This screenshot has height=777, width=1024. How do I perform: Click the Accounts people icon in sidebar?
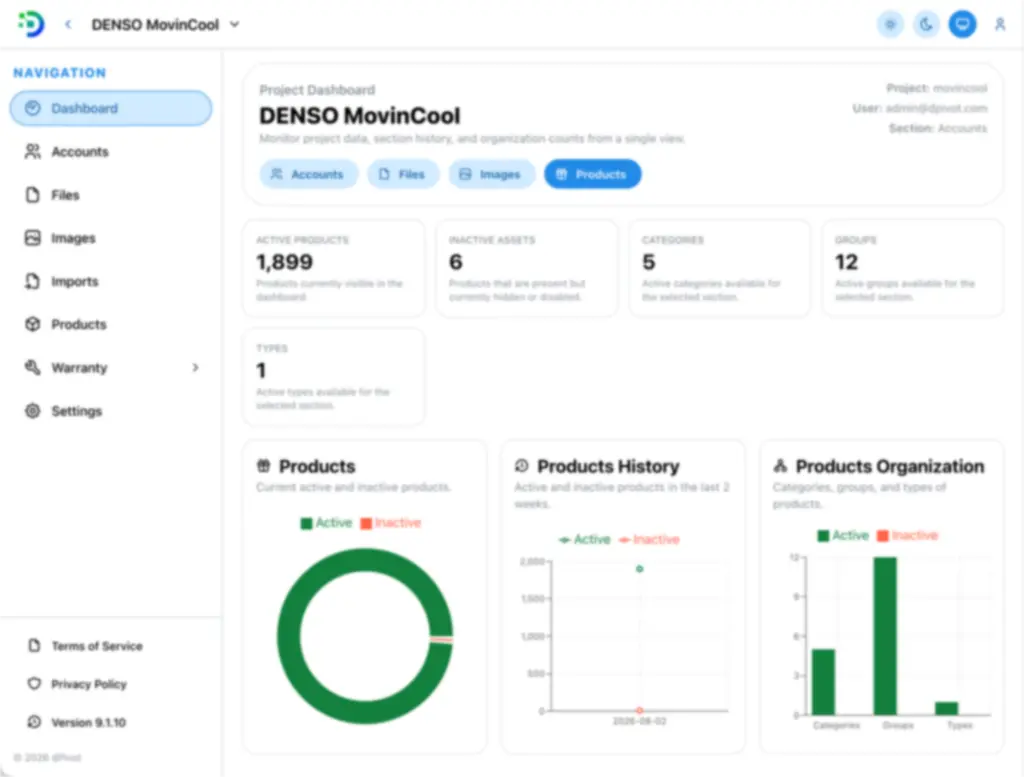[x=33, y=151]
